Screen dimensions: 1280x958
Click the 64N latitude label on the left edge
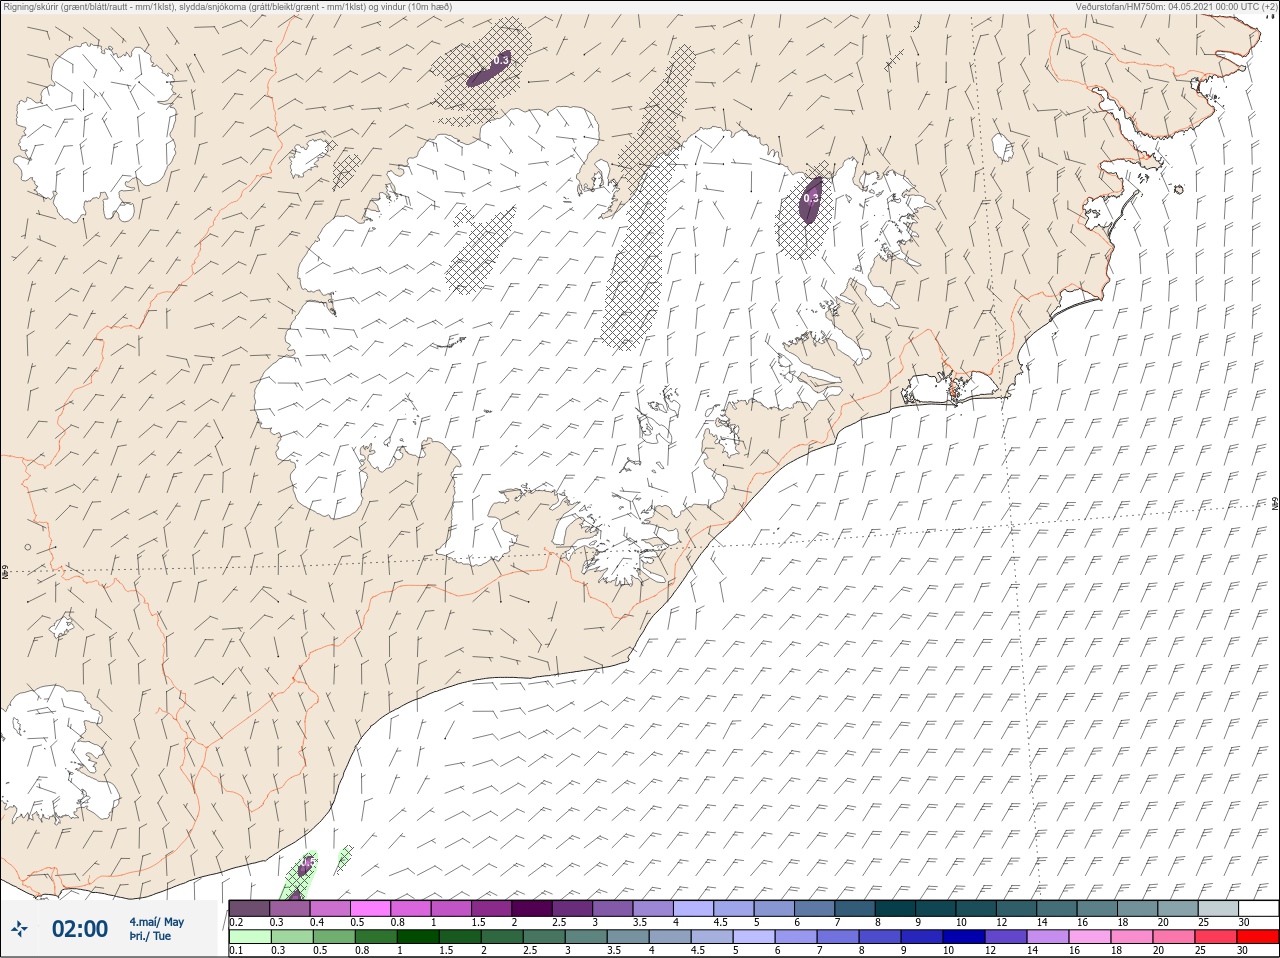[x=5, y=574]
